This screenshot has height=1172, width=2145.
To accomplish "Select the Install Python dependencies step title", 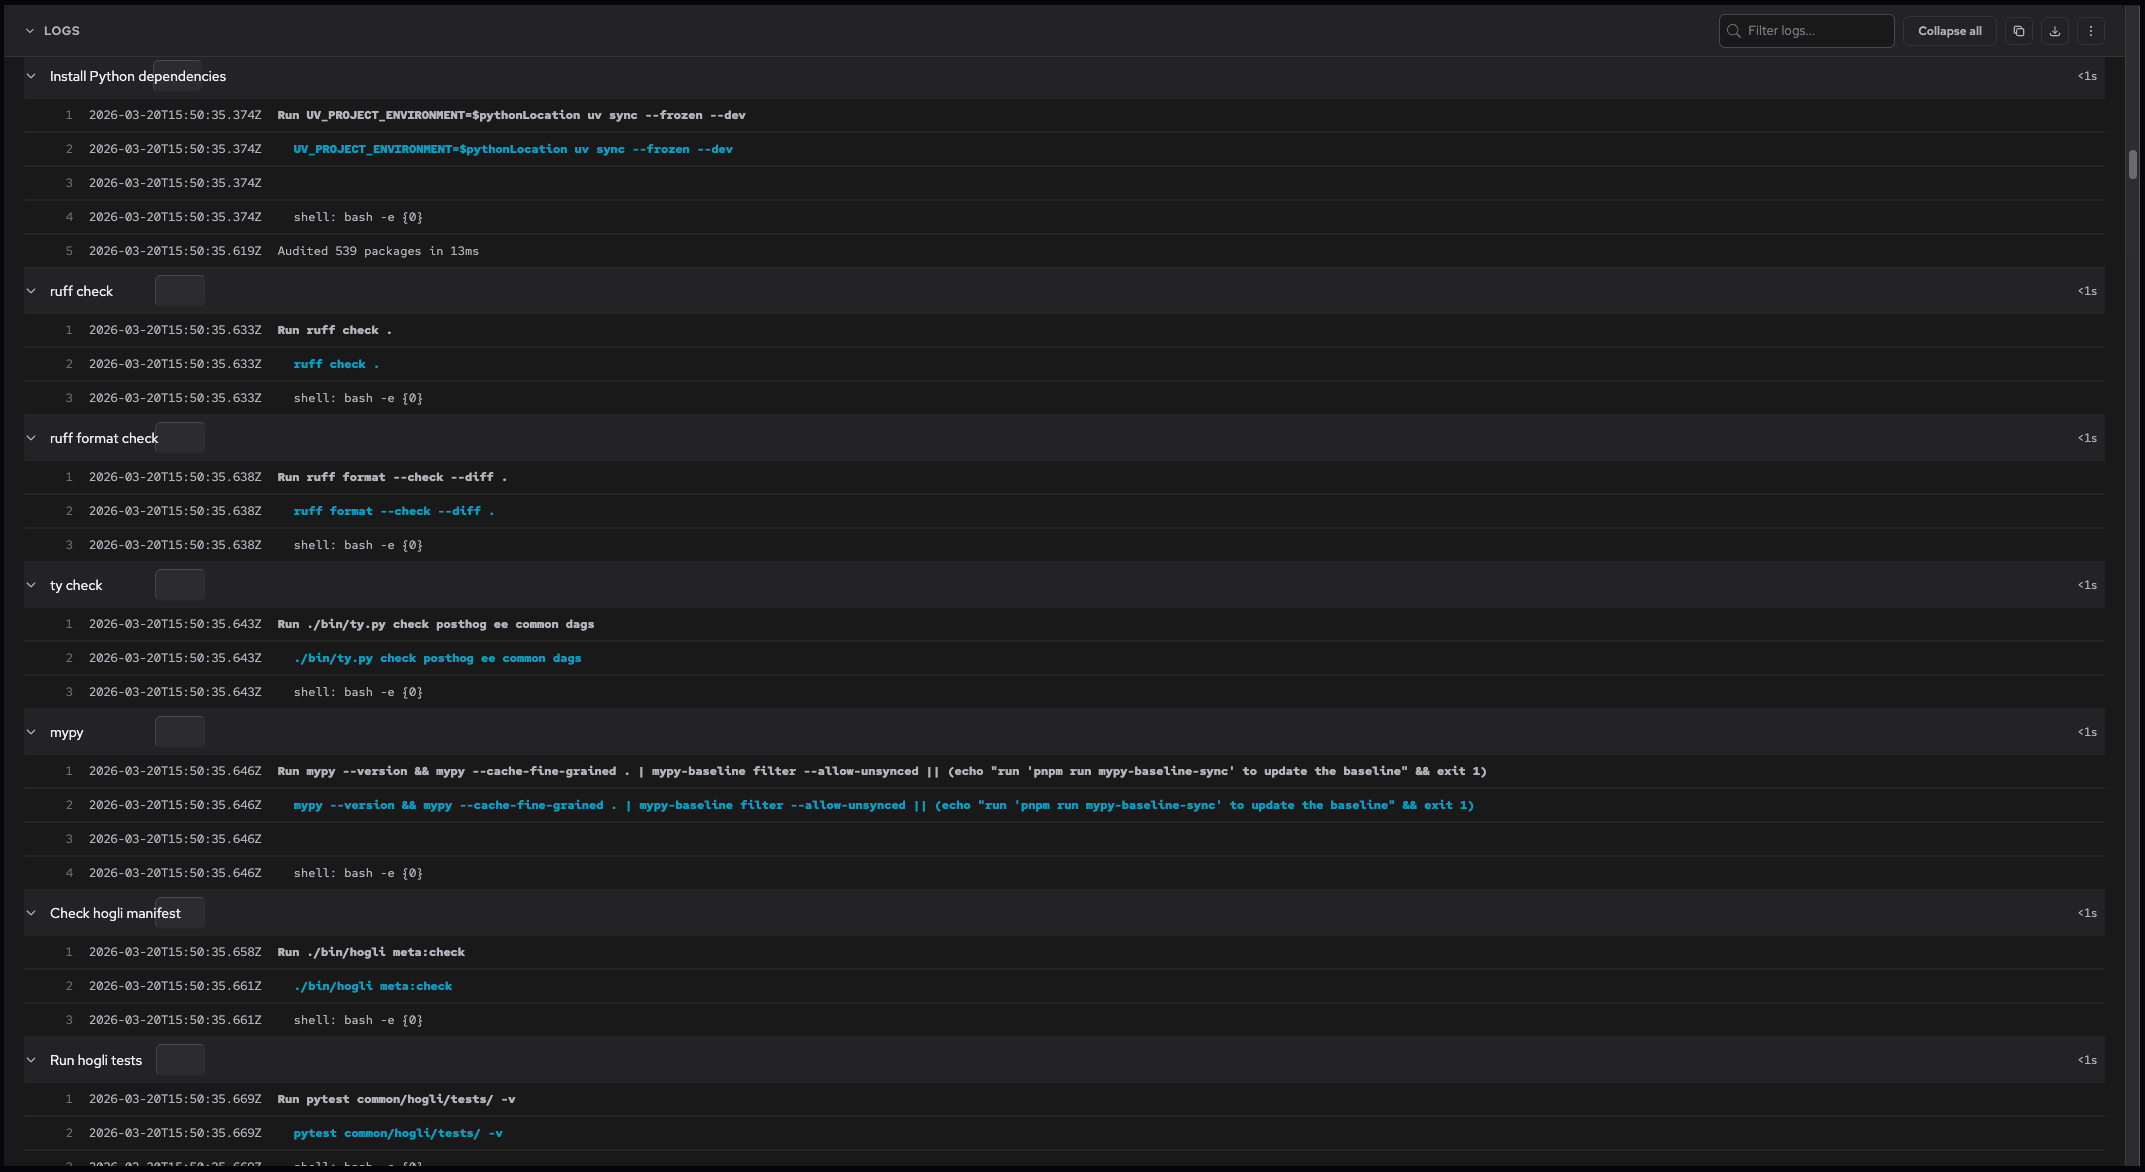I will tap(137, 76).
